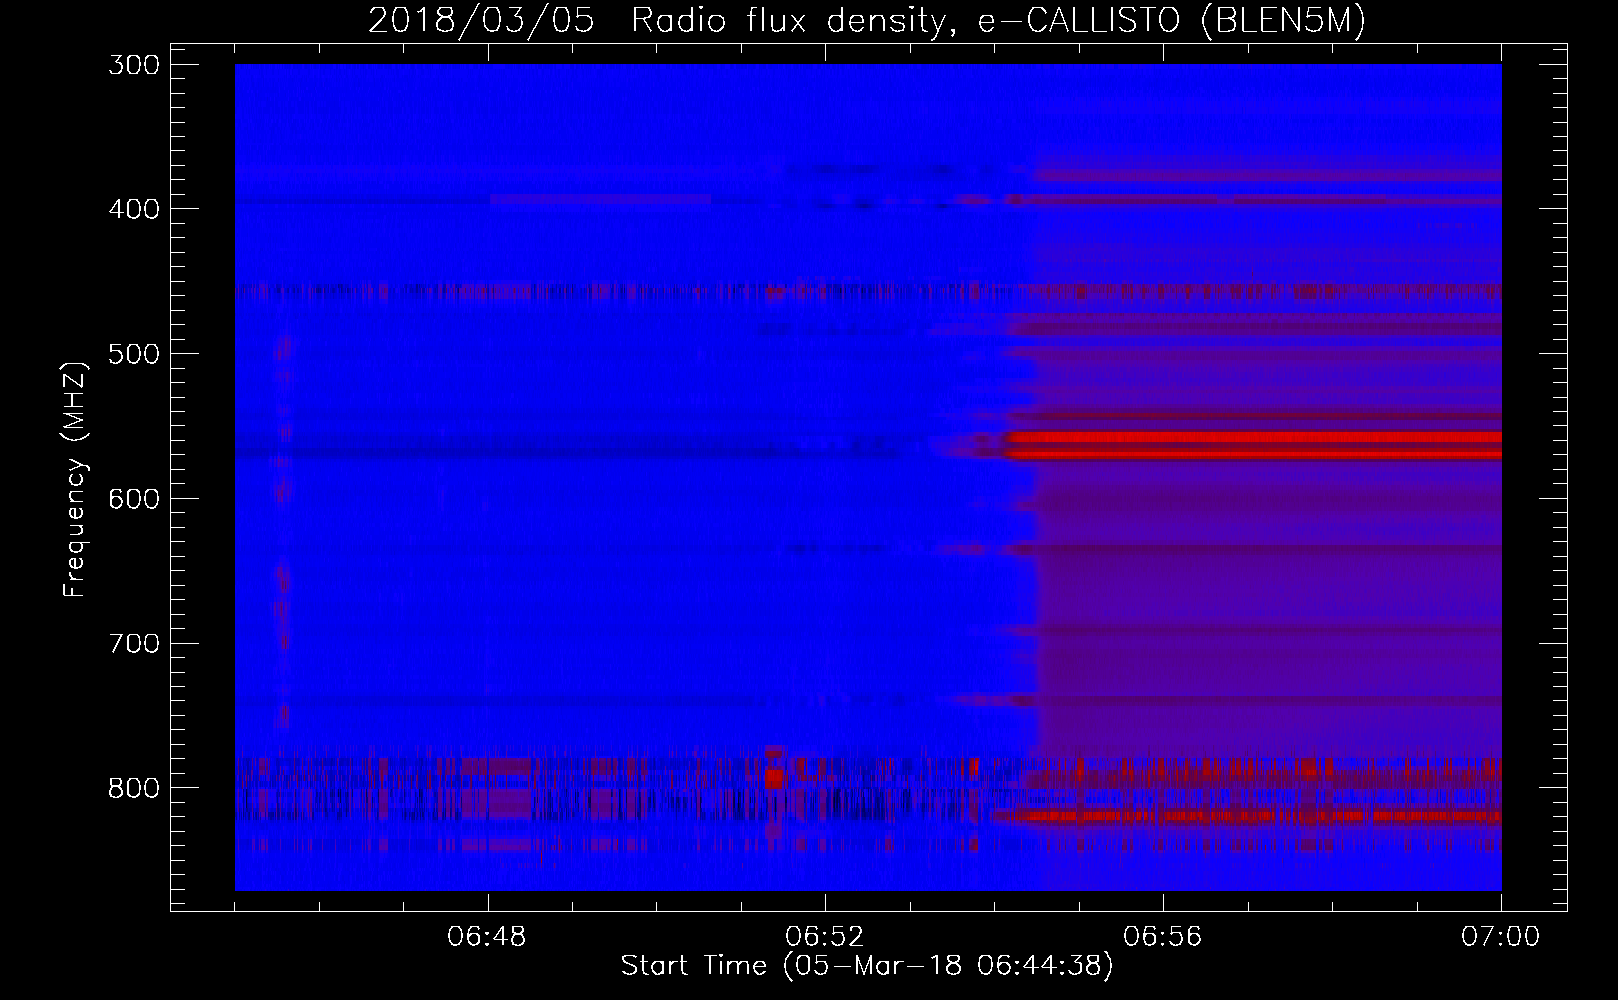Click the 06:56 time tick label
1618x1000 pixels.
(x=1163, y=937)
